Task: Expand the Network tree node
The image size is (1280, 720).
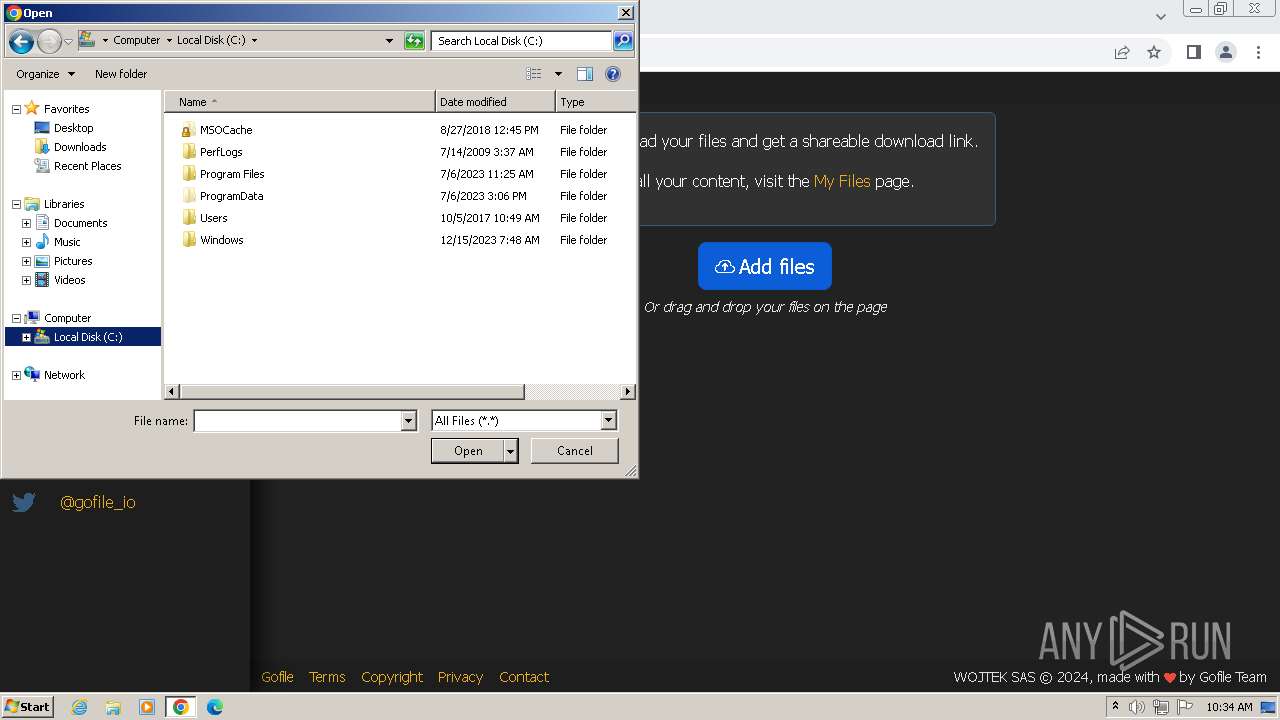Action: [x=16, y=375]
